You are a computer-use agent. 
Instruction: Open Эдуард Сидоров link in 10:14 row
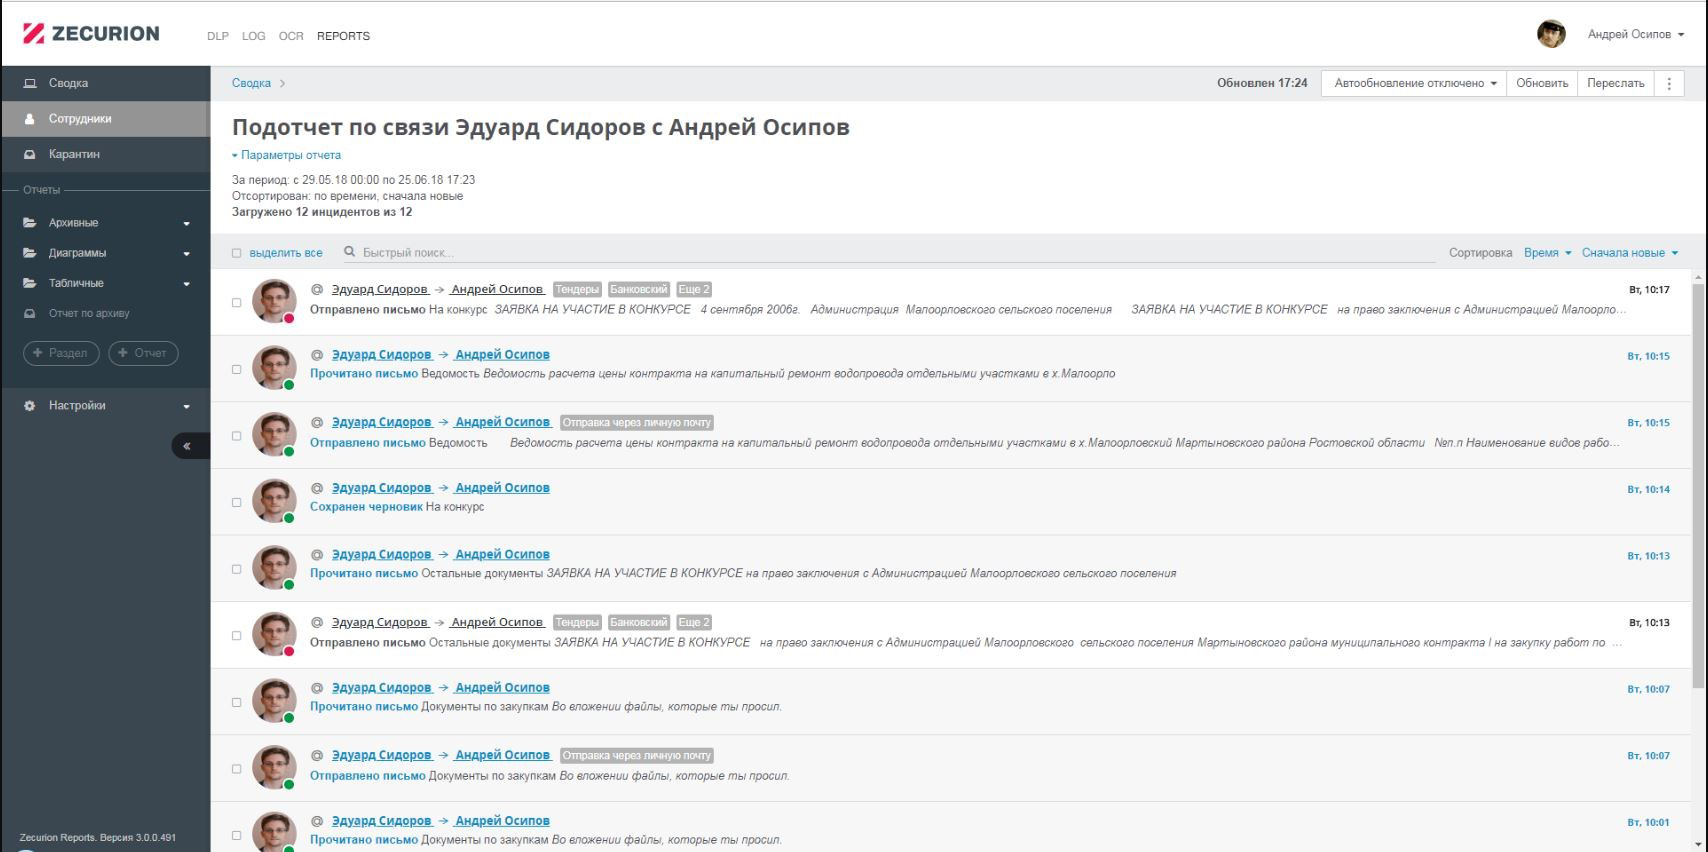pos(381,488)
